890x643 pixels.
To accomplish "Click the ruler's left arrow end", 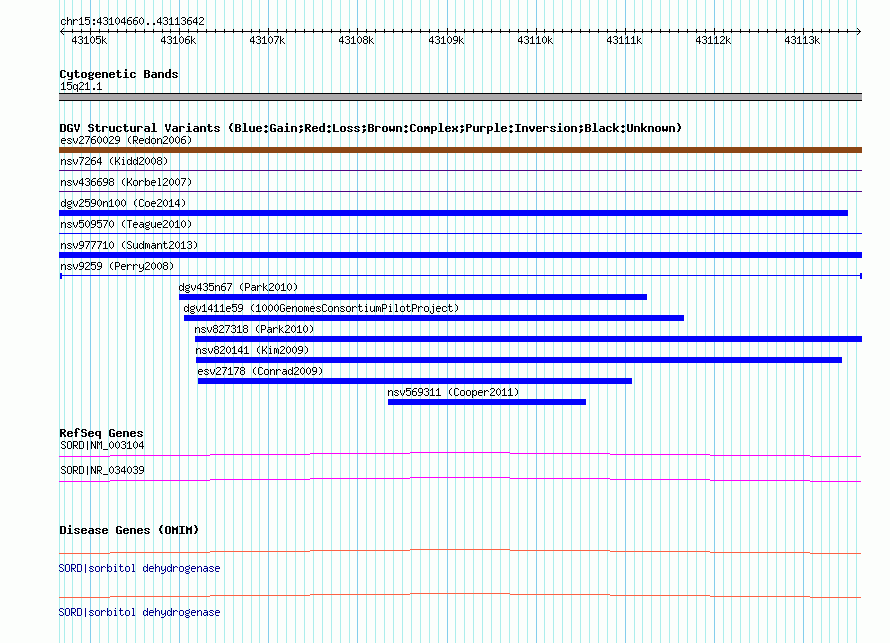I will click(x=62, y=31).
